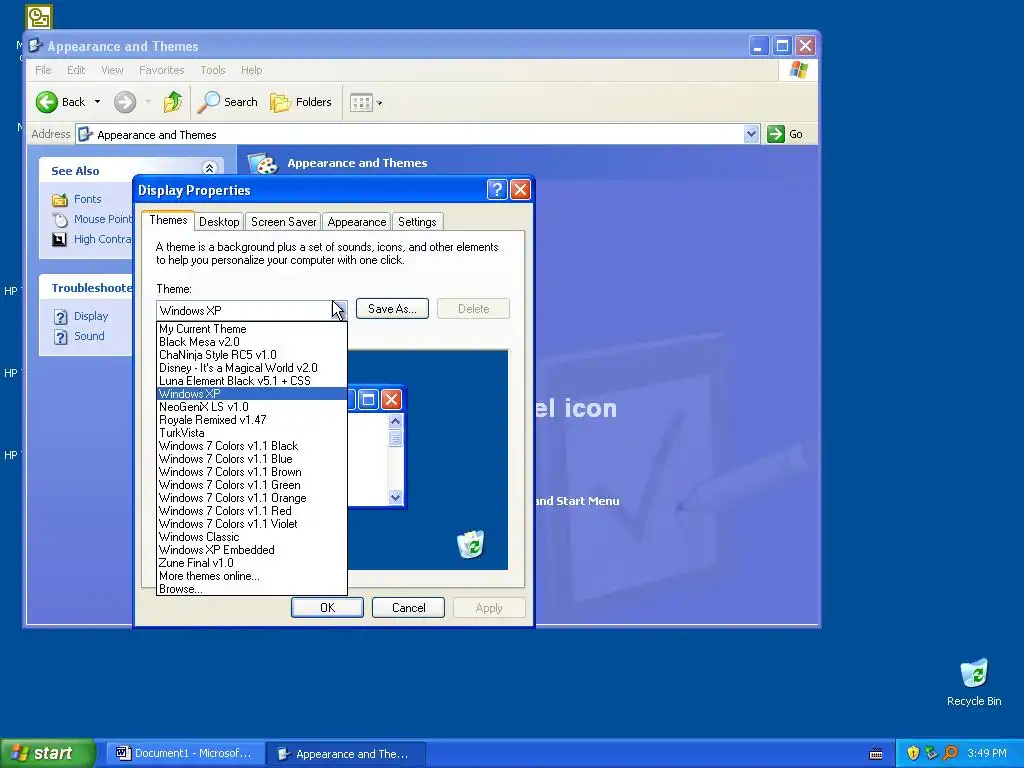Select Windows 7 Colors v1.1 Violet
Screen dimensions: 1024x768
252,524
